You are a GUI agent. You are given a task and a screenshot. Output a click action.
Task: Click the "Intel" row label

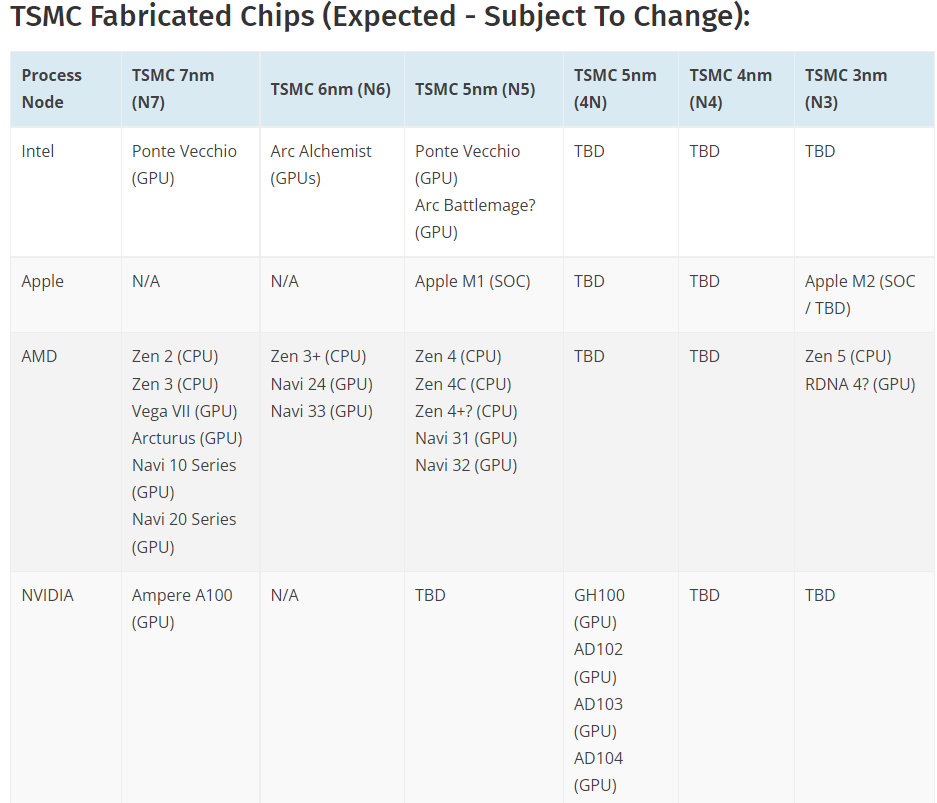38,151
